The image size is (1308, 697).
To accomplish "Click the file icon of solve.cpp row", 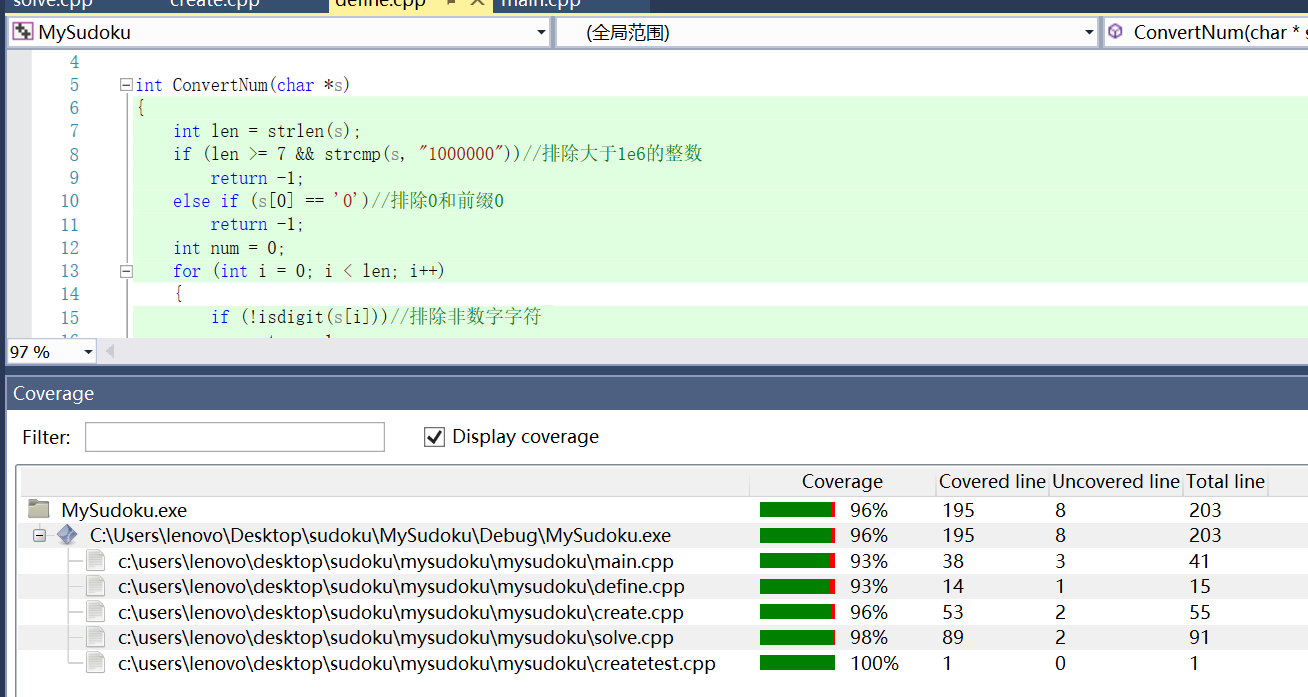I will 96,637.
